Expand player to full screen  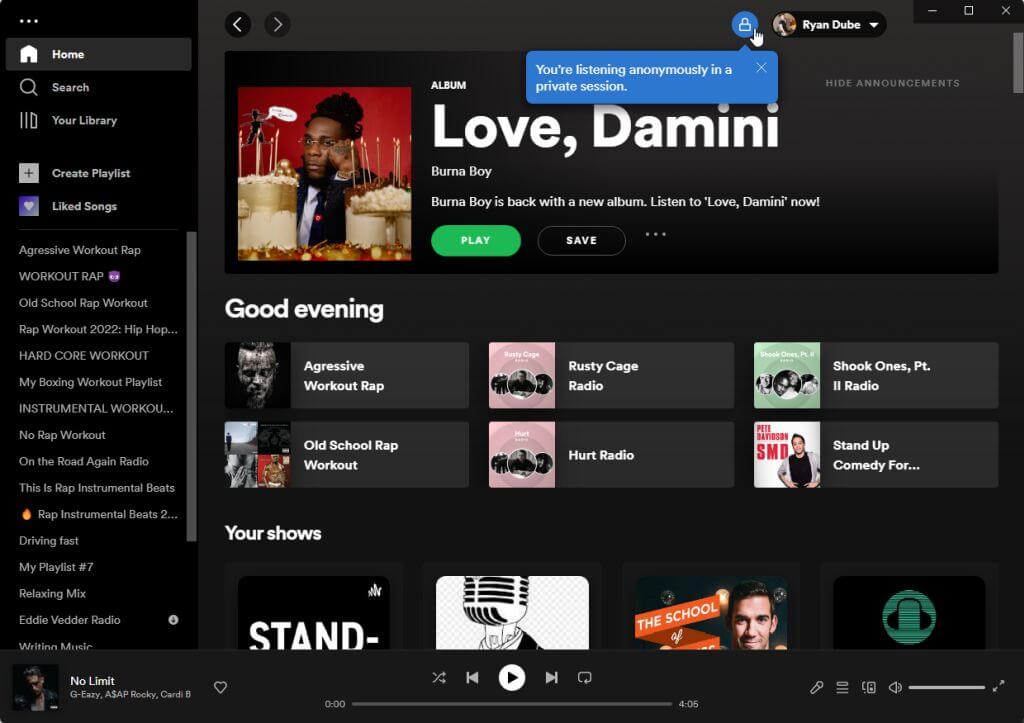[998, 686]
